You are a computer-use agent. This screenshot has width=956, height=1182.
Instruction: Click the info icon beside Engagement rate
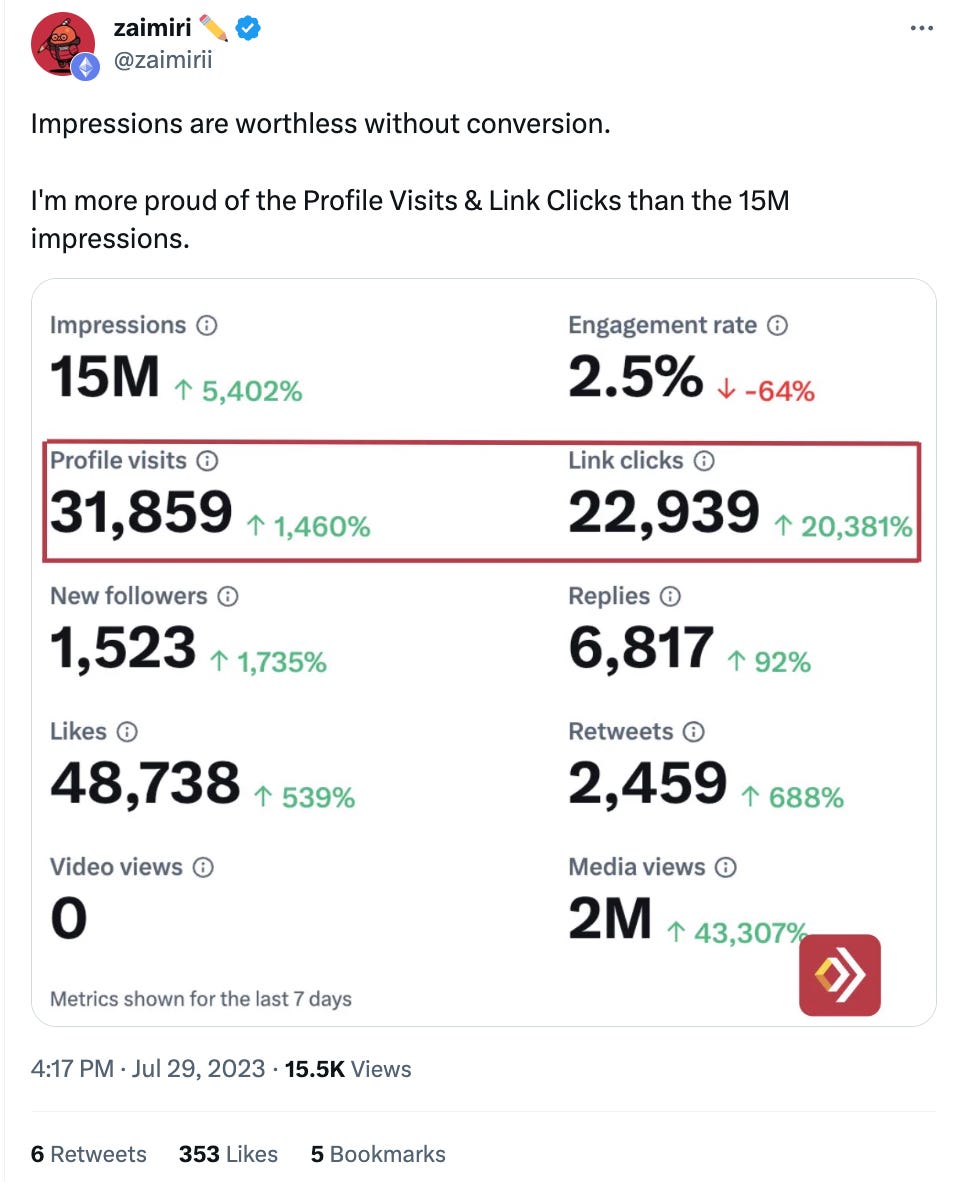click(x=777, y=326)
